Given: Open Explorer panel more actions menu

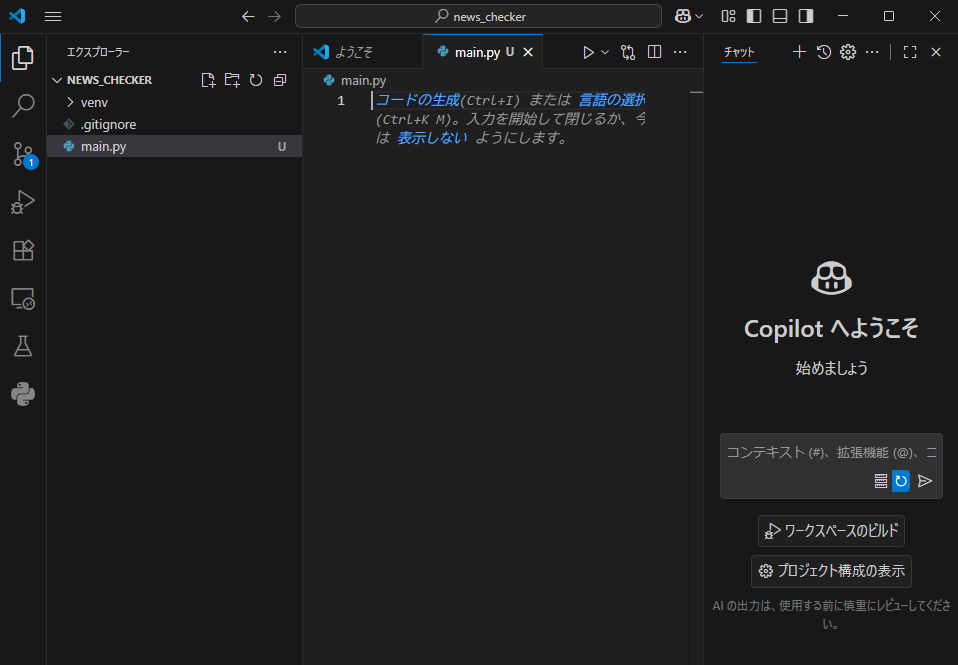Looking at the screenshot, I should click(280, 52).
